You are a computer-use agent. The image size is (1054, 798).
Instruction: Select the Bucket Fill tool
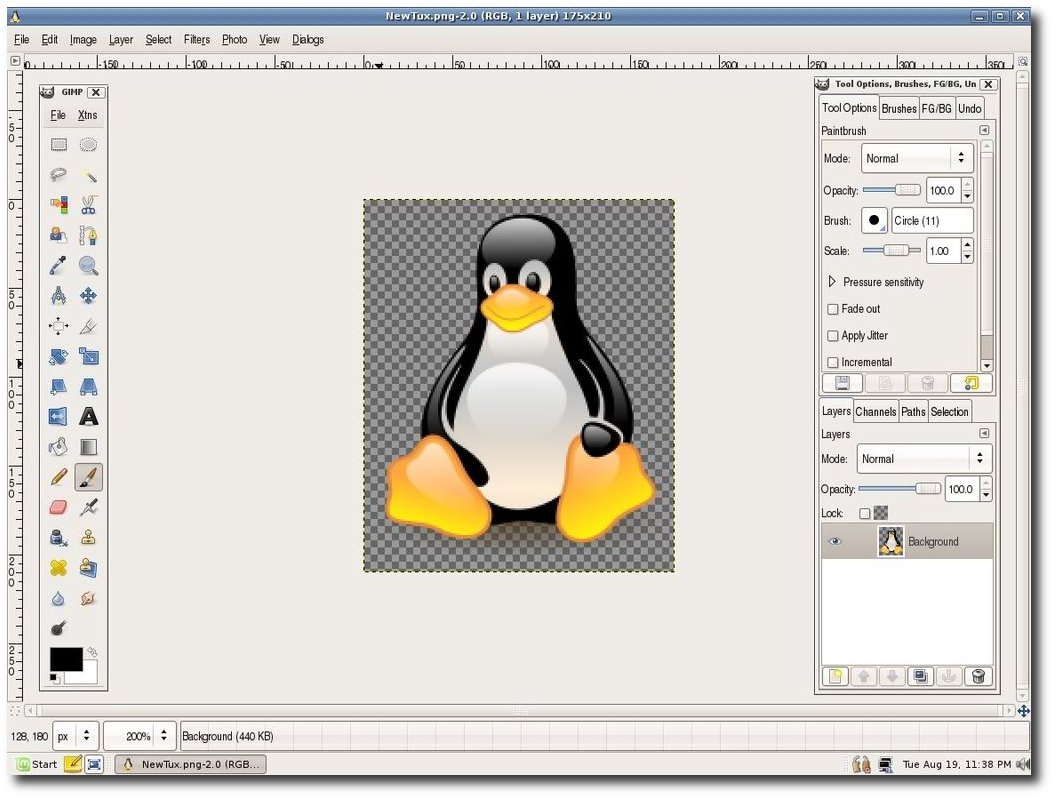point(58,447)
